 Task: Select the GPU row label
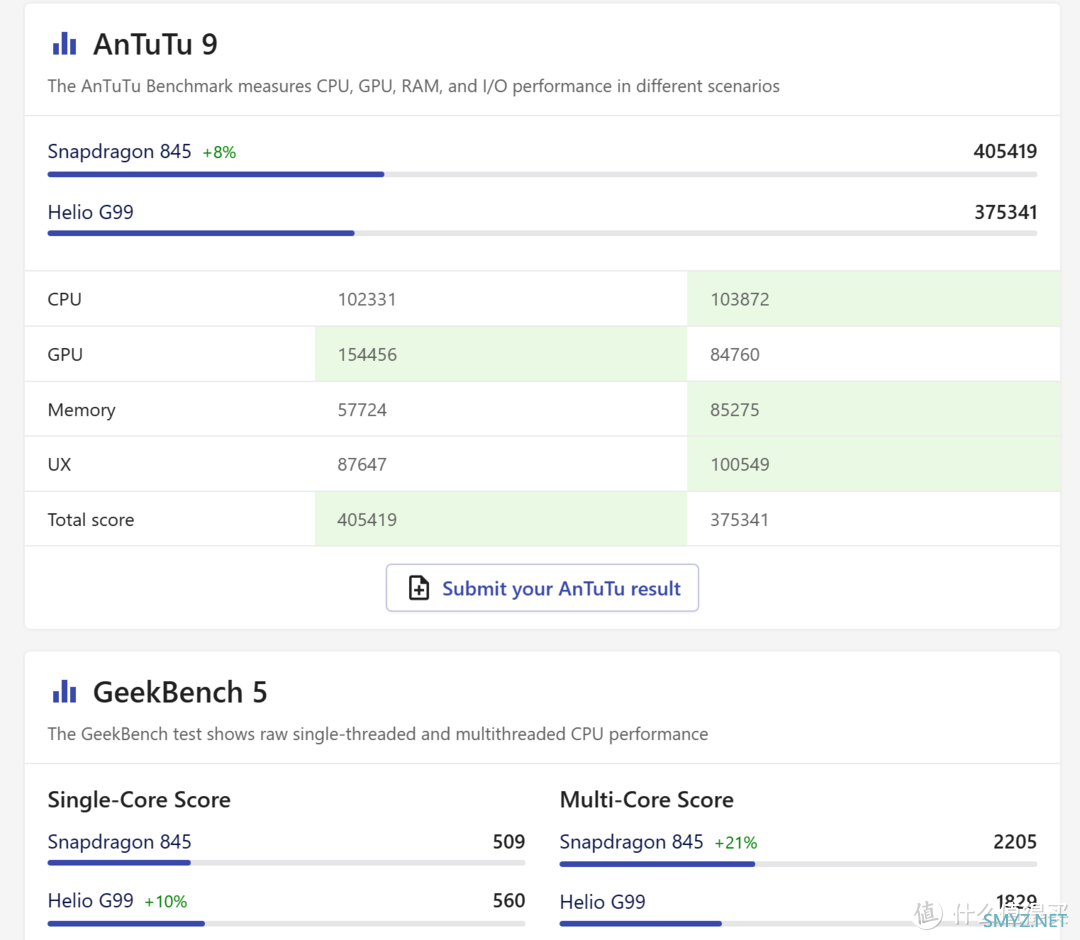pyautogui.click(x=65, y=355)
